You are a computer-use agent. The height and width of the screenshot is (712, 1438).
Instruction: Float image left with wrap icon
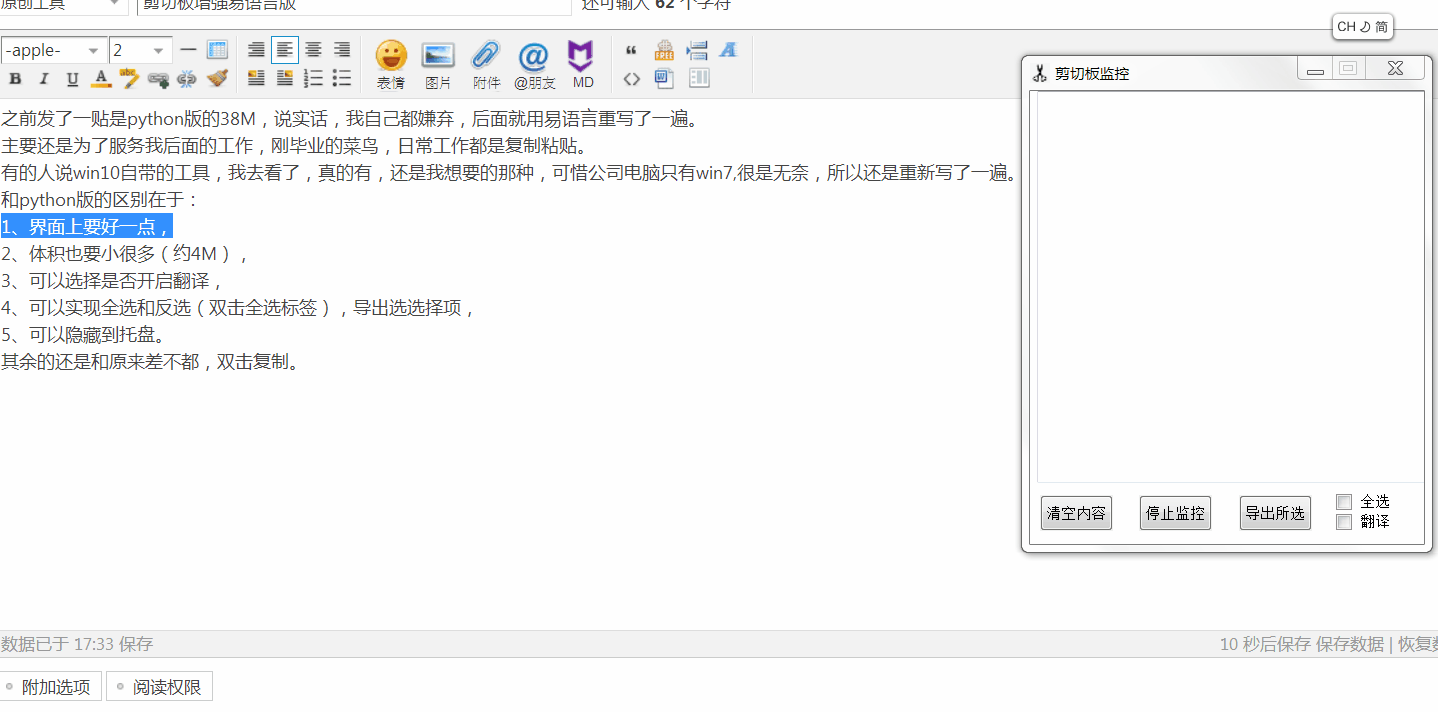coord(256,78)
